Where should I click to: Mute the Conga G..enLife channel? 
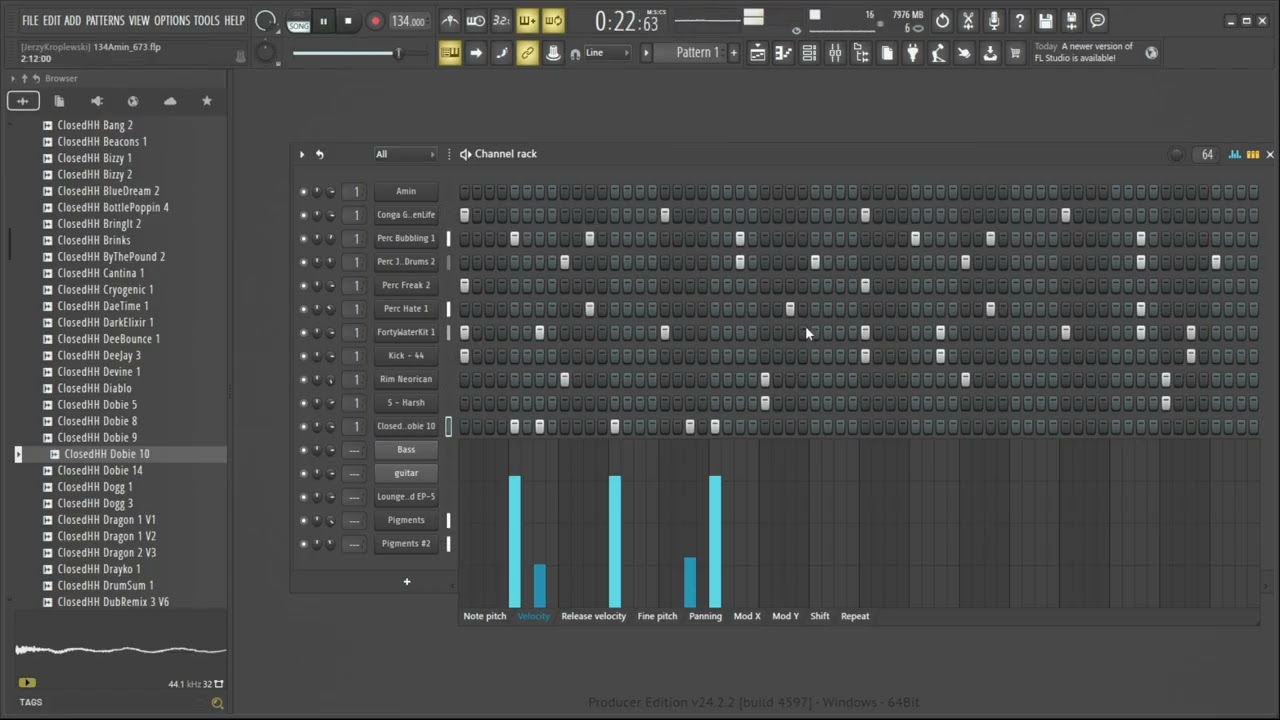(303, 215)
